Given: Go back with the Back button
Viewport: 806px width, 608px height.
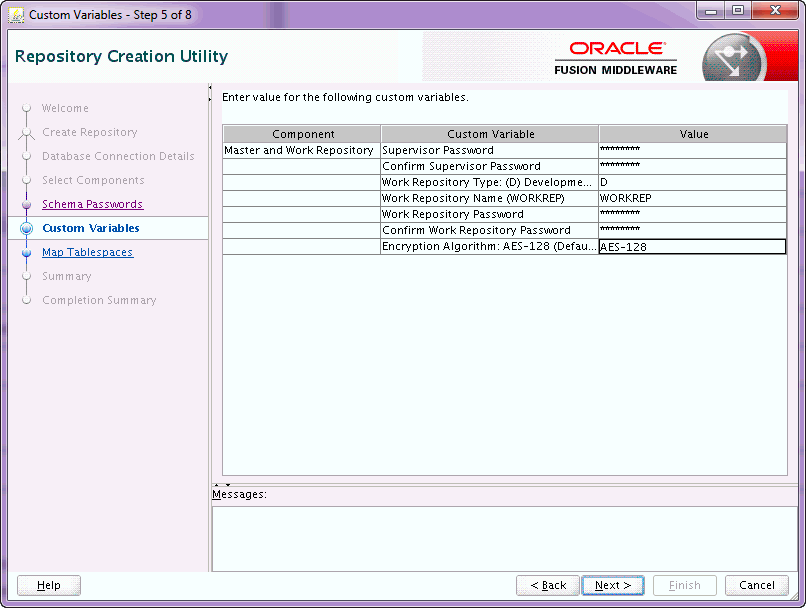Looking at the screenshot, I should (x=548, y=585).
